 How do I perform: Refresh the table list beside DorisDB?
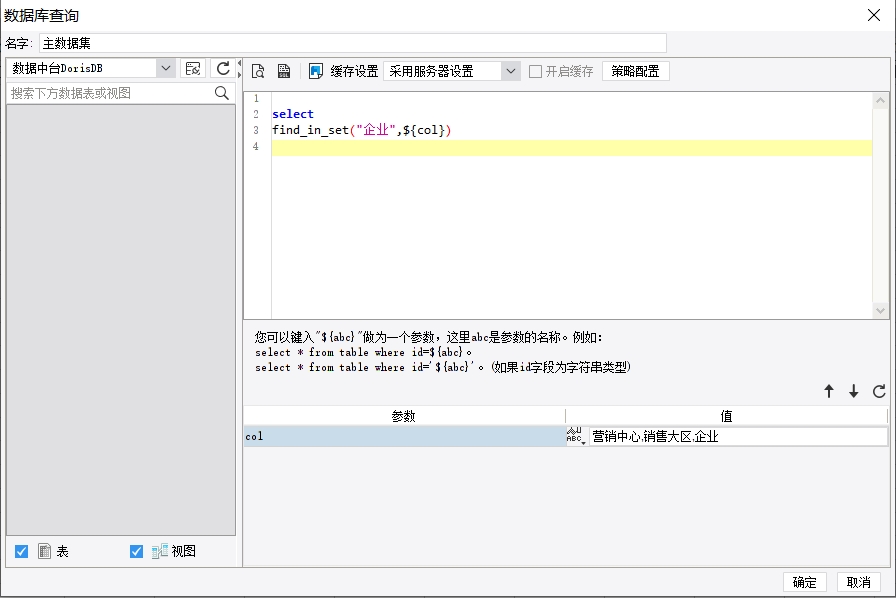point(223,69)
